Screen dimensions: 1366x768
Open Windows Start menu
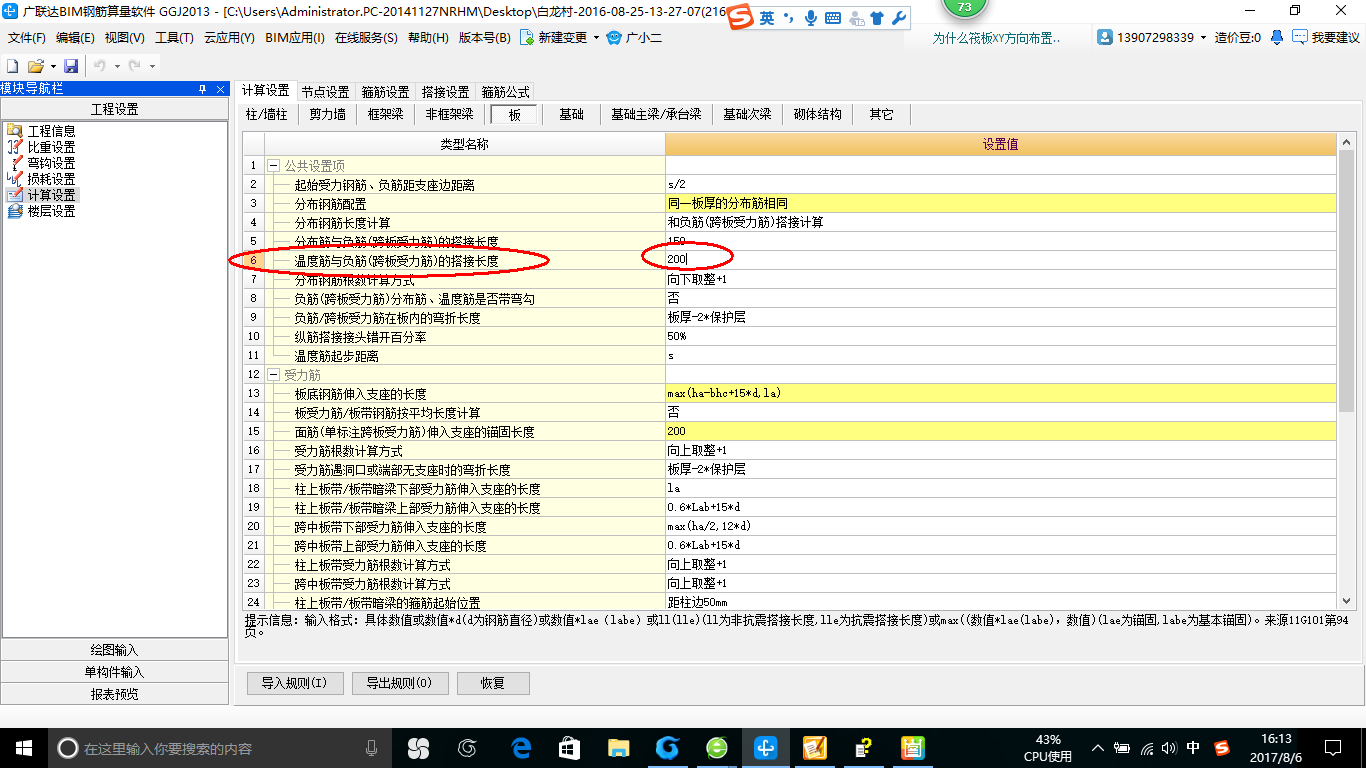(23, 747)
